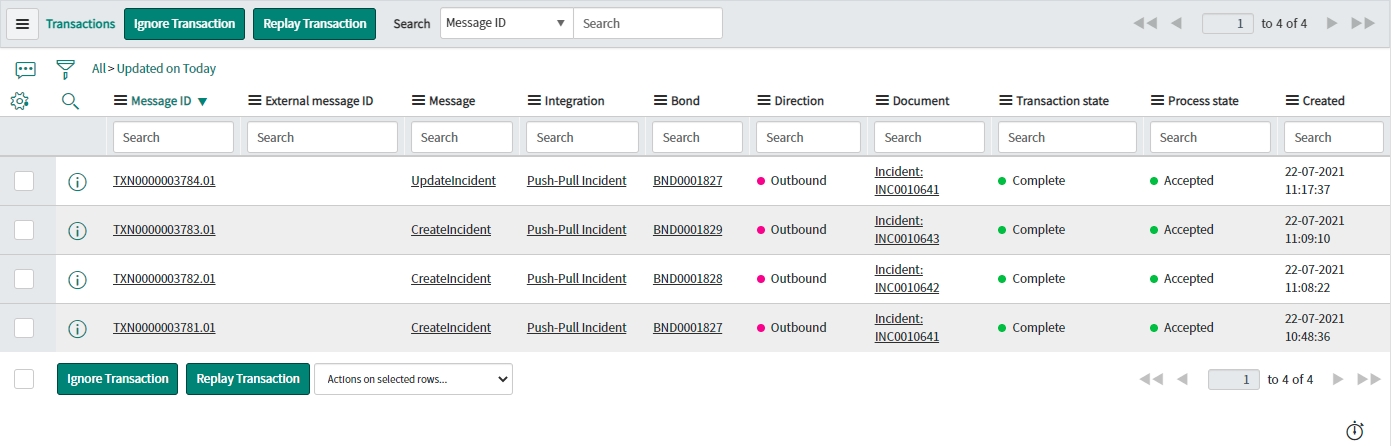Open bond BND0001828 link
Image resolution: width=1391 pixels, height=446 pixels.
coord(687,279)
